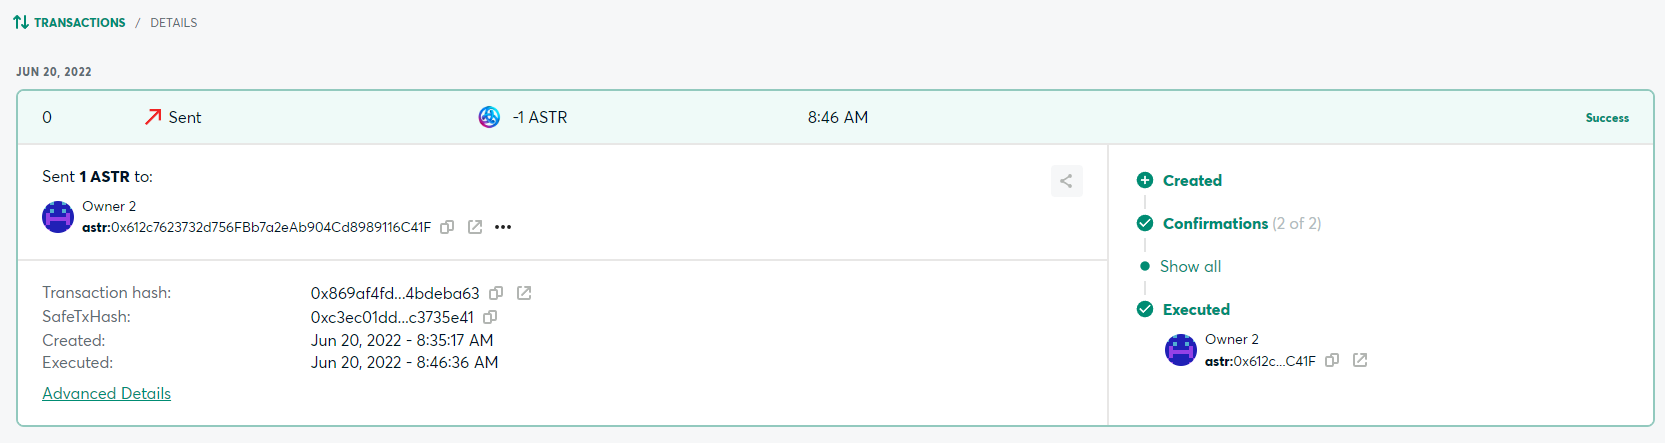
Task: Show all confirmations
Action: click(x=1190, y=266)
